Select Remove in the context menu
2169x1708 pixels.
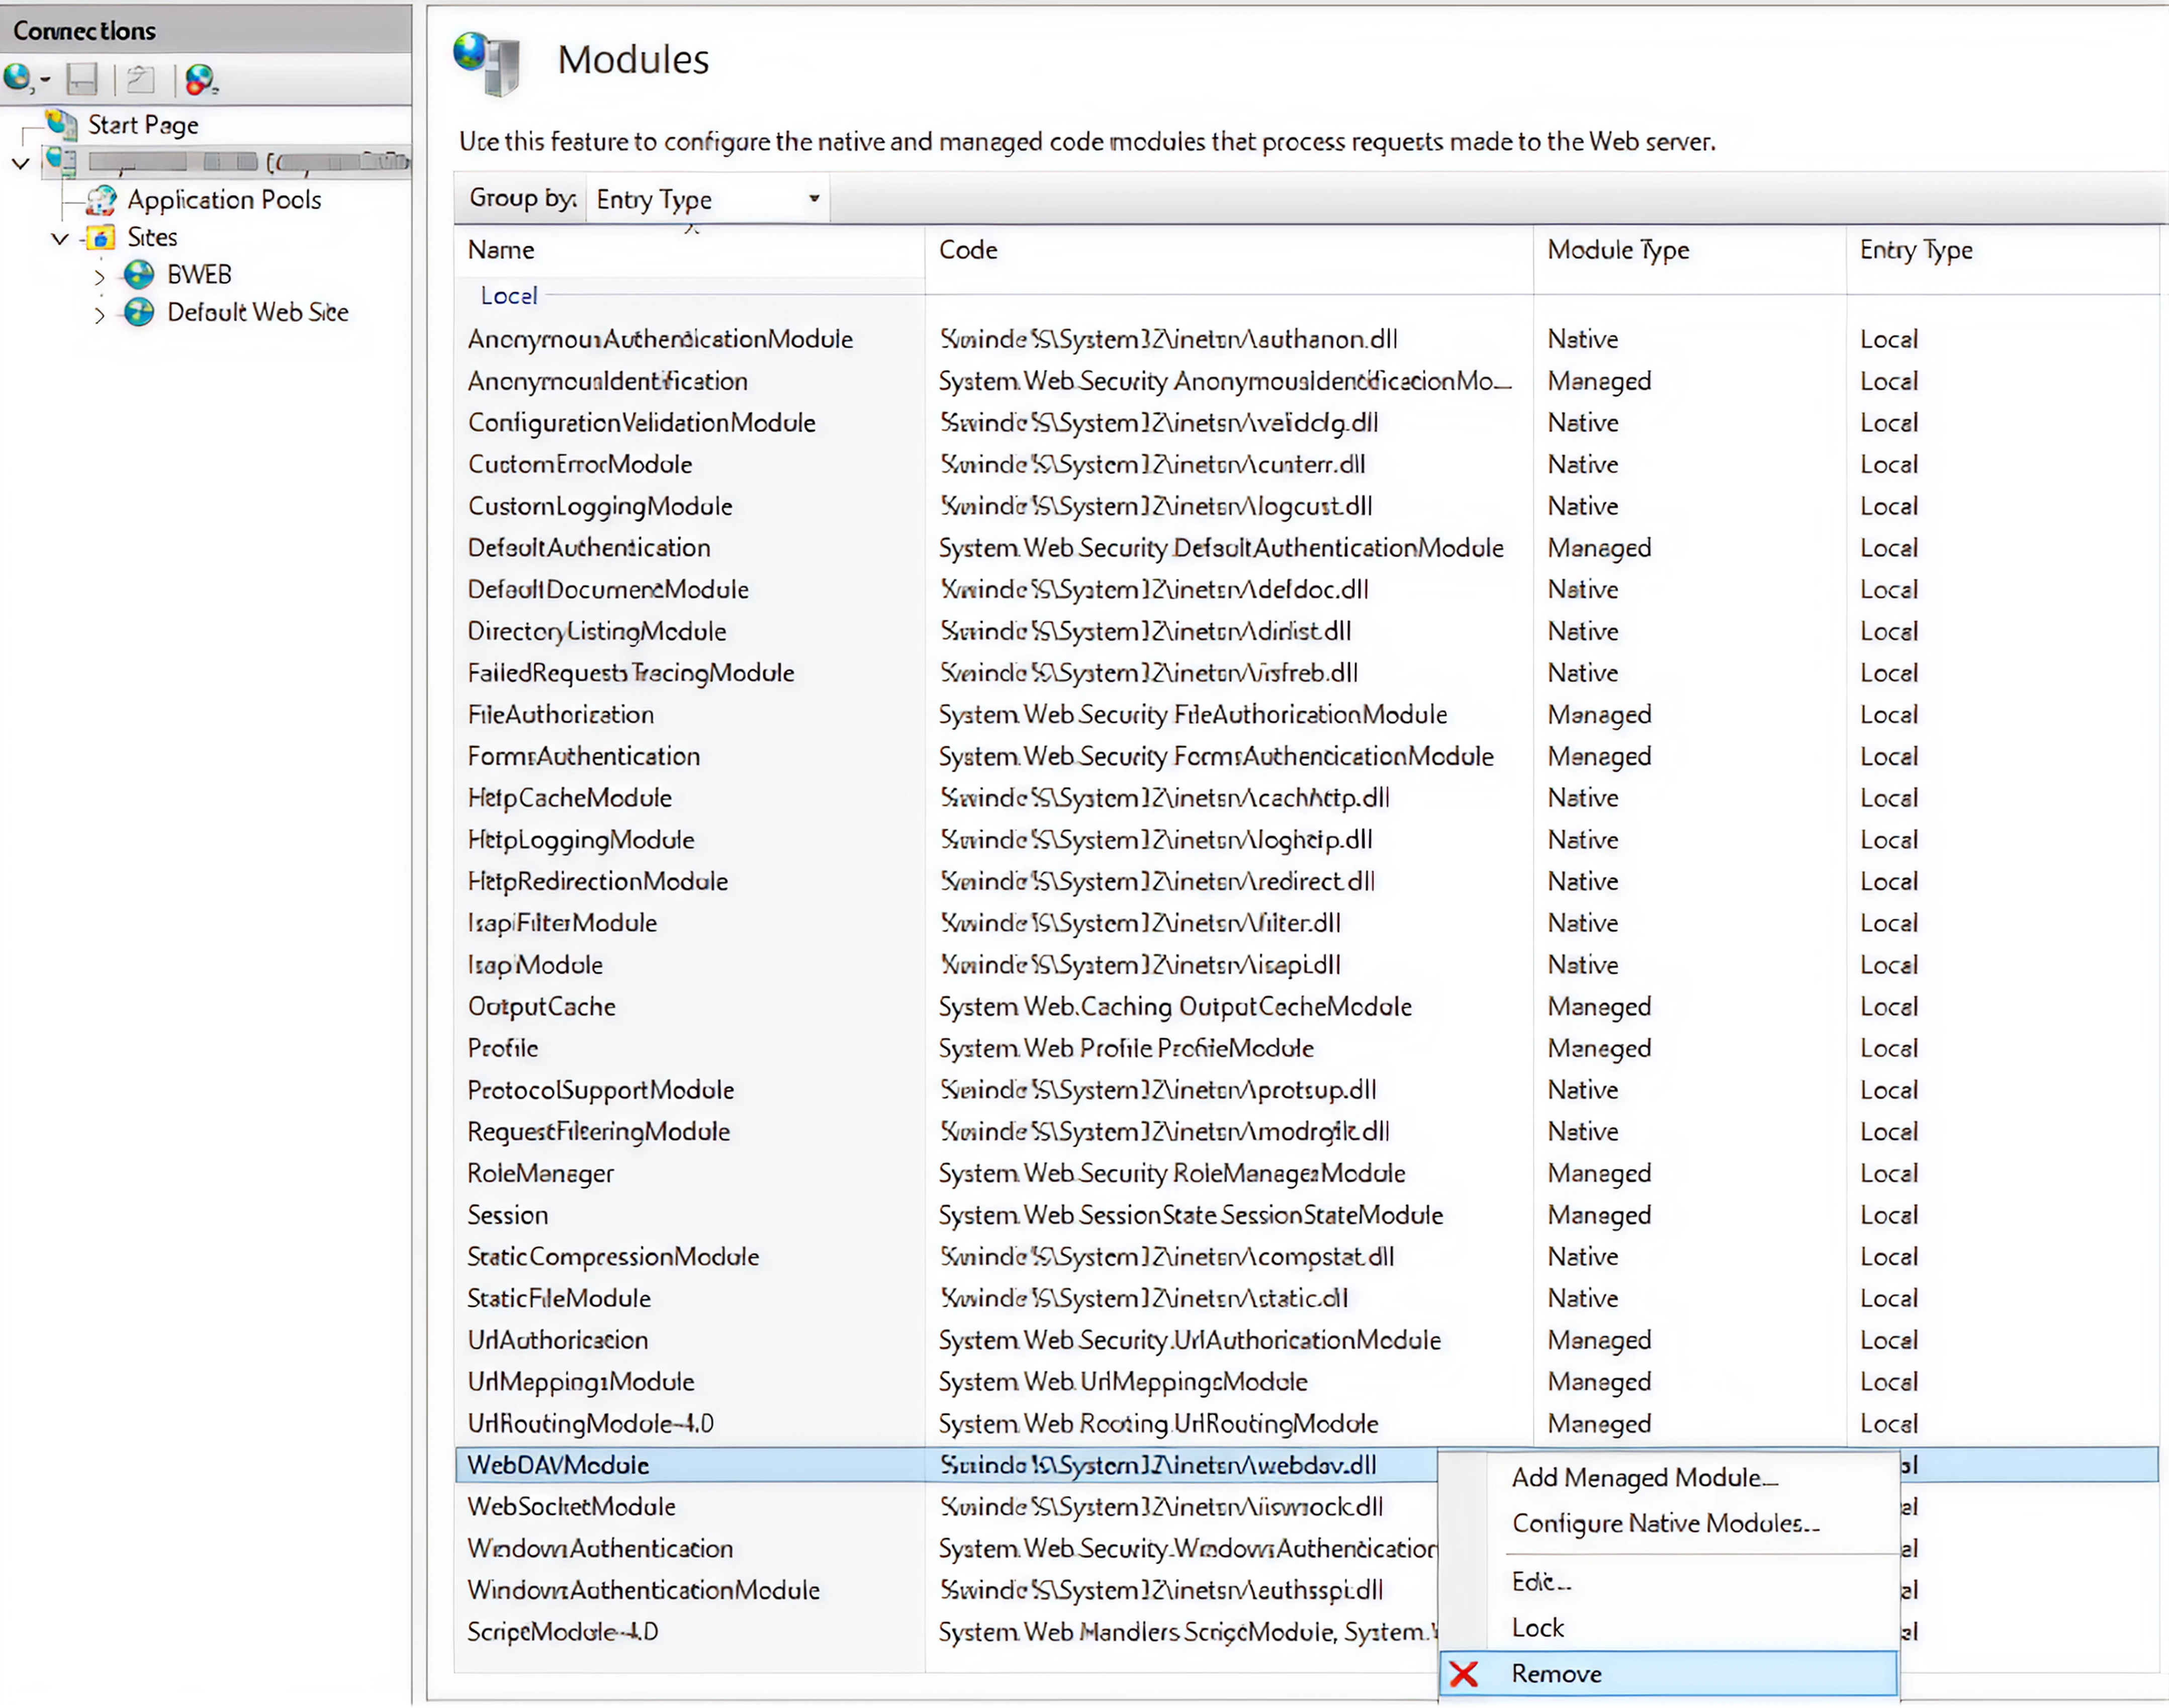click(x=1668, y=1674)
